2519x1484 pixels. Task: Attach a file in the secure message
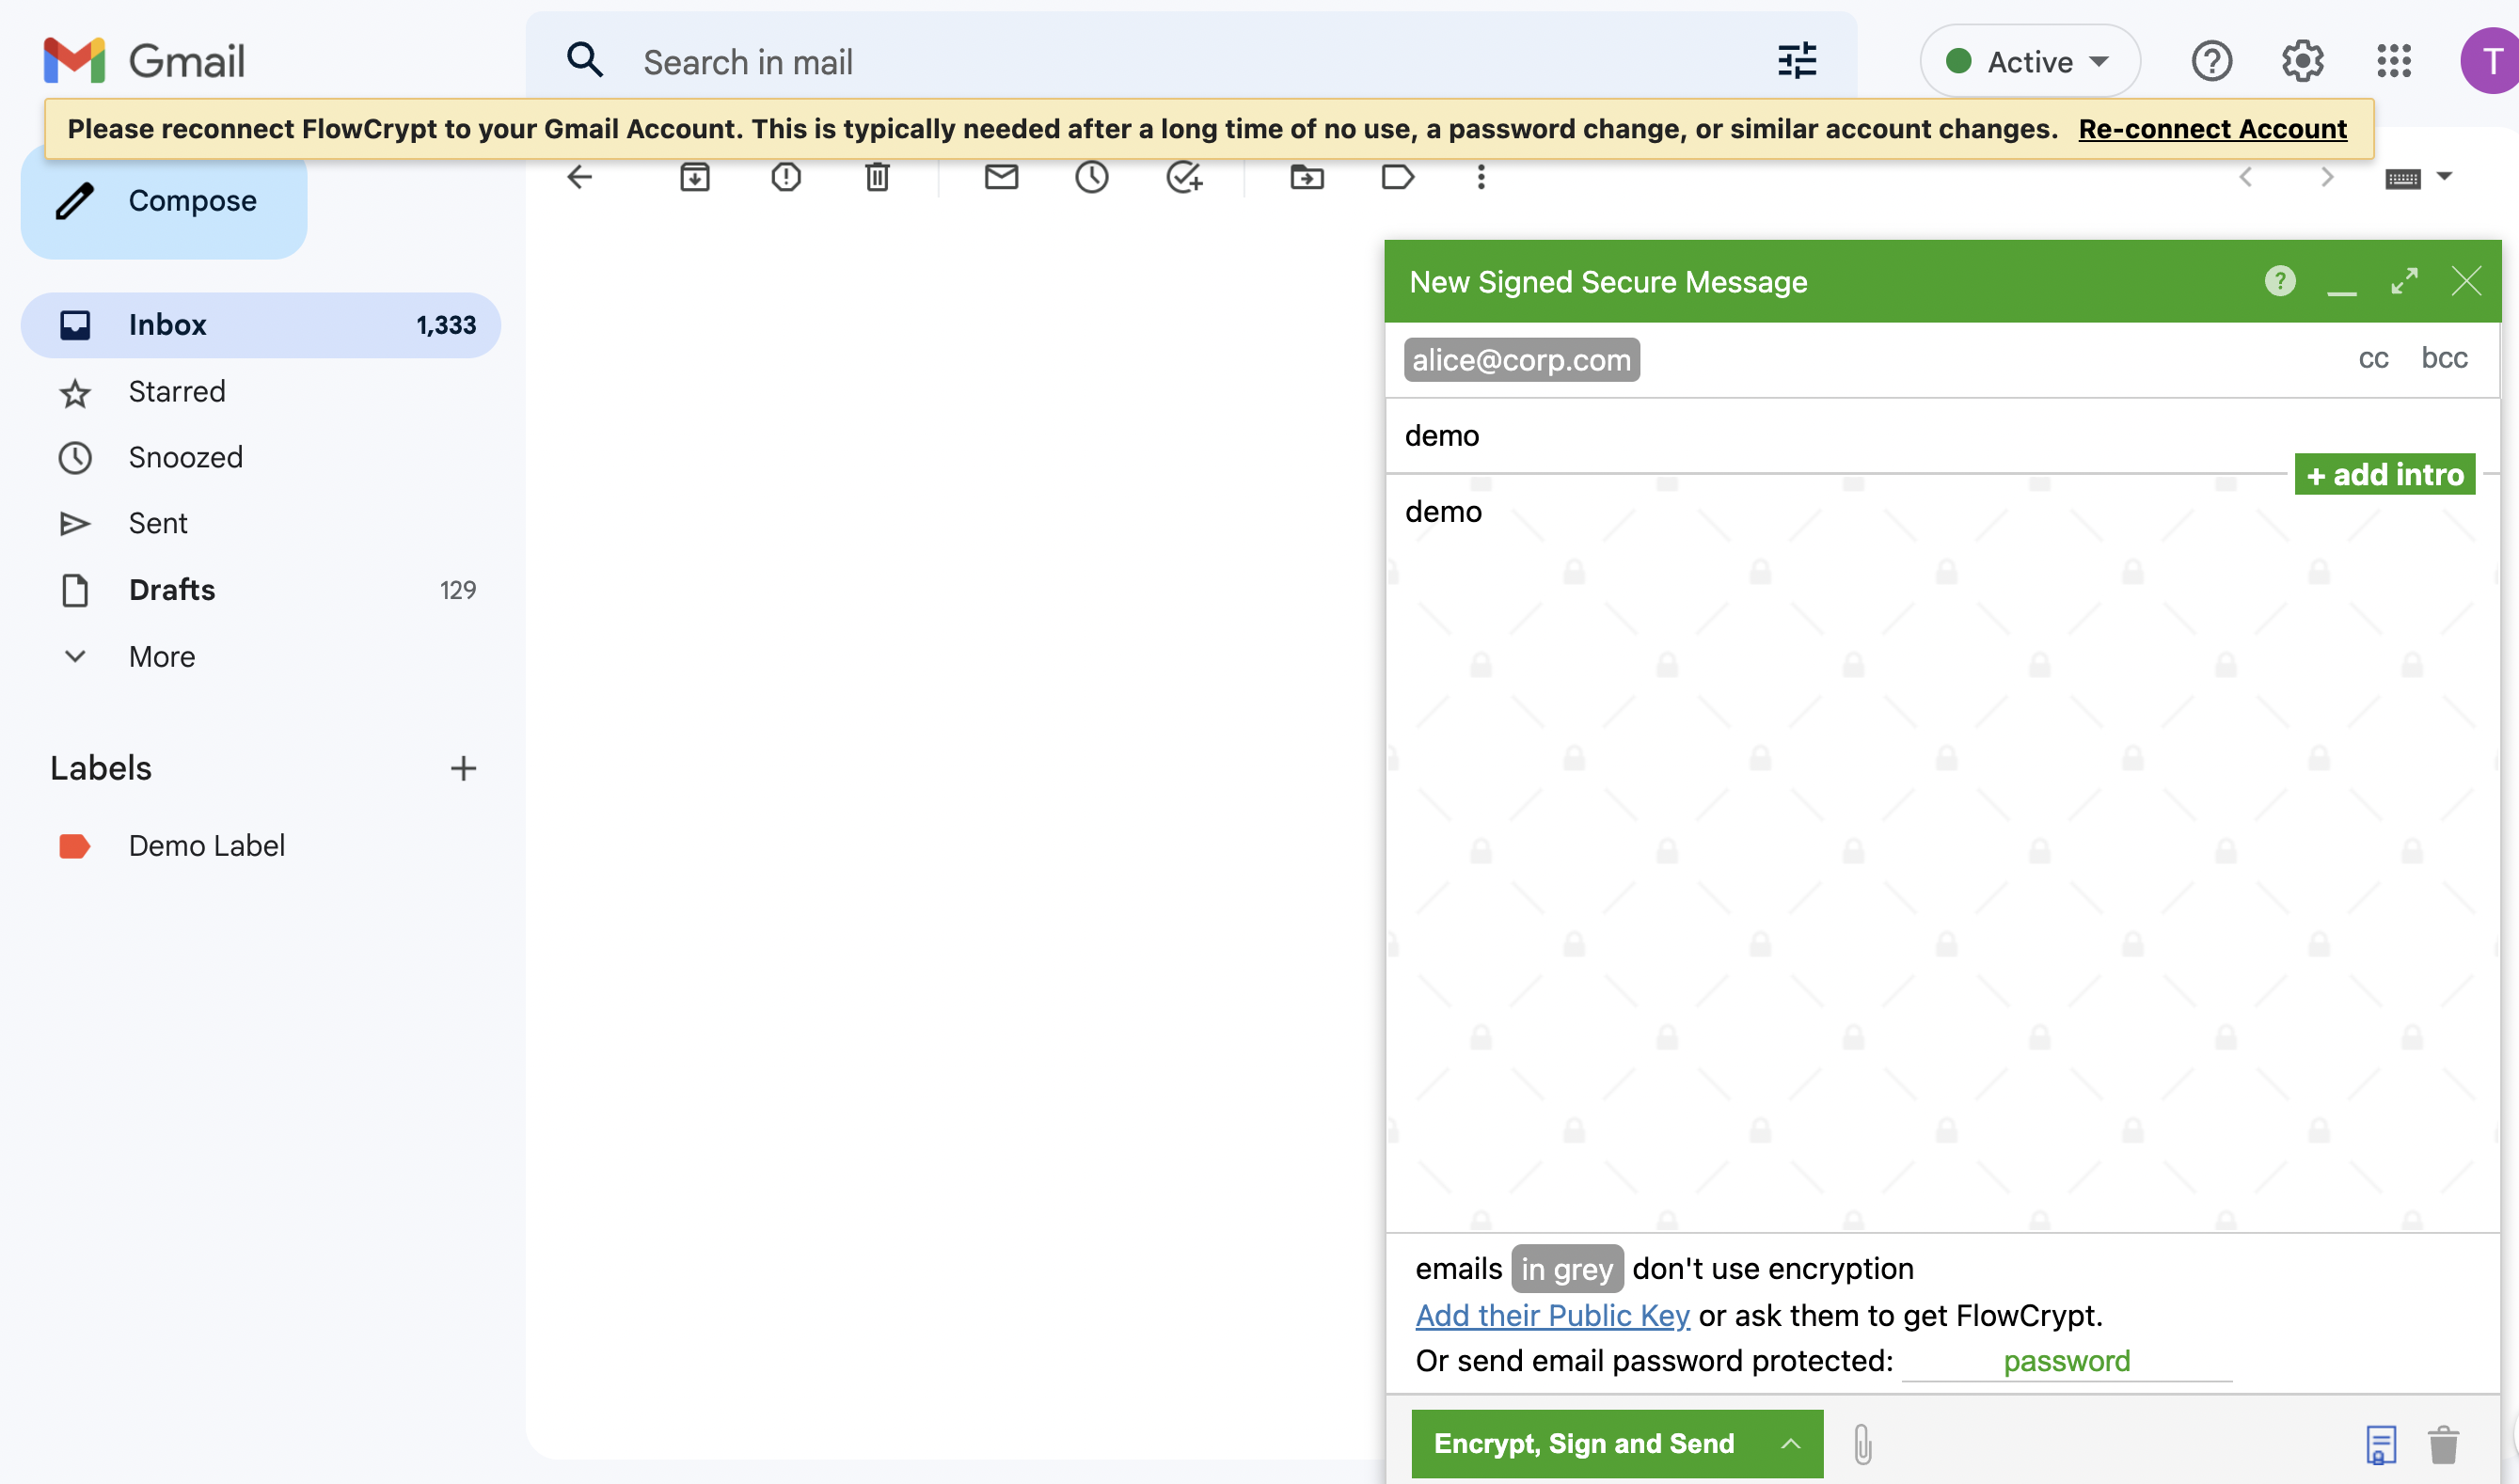1862,1443
